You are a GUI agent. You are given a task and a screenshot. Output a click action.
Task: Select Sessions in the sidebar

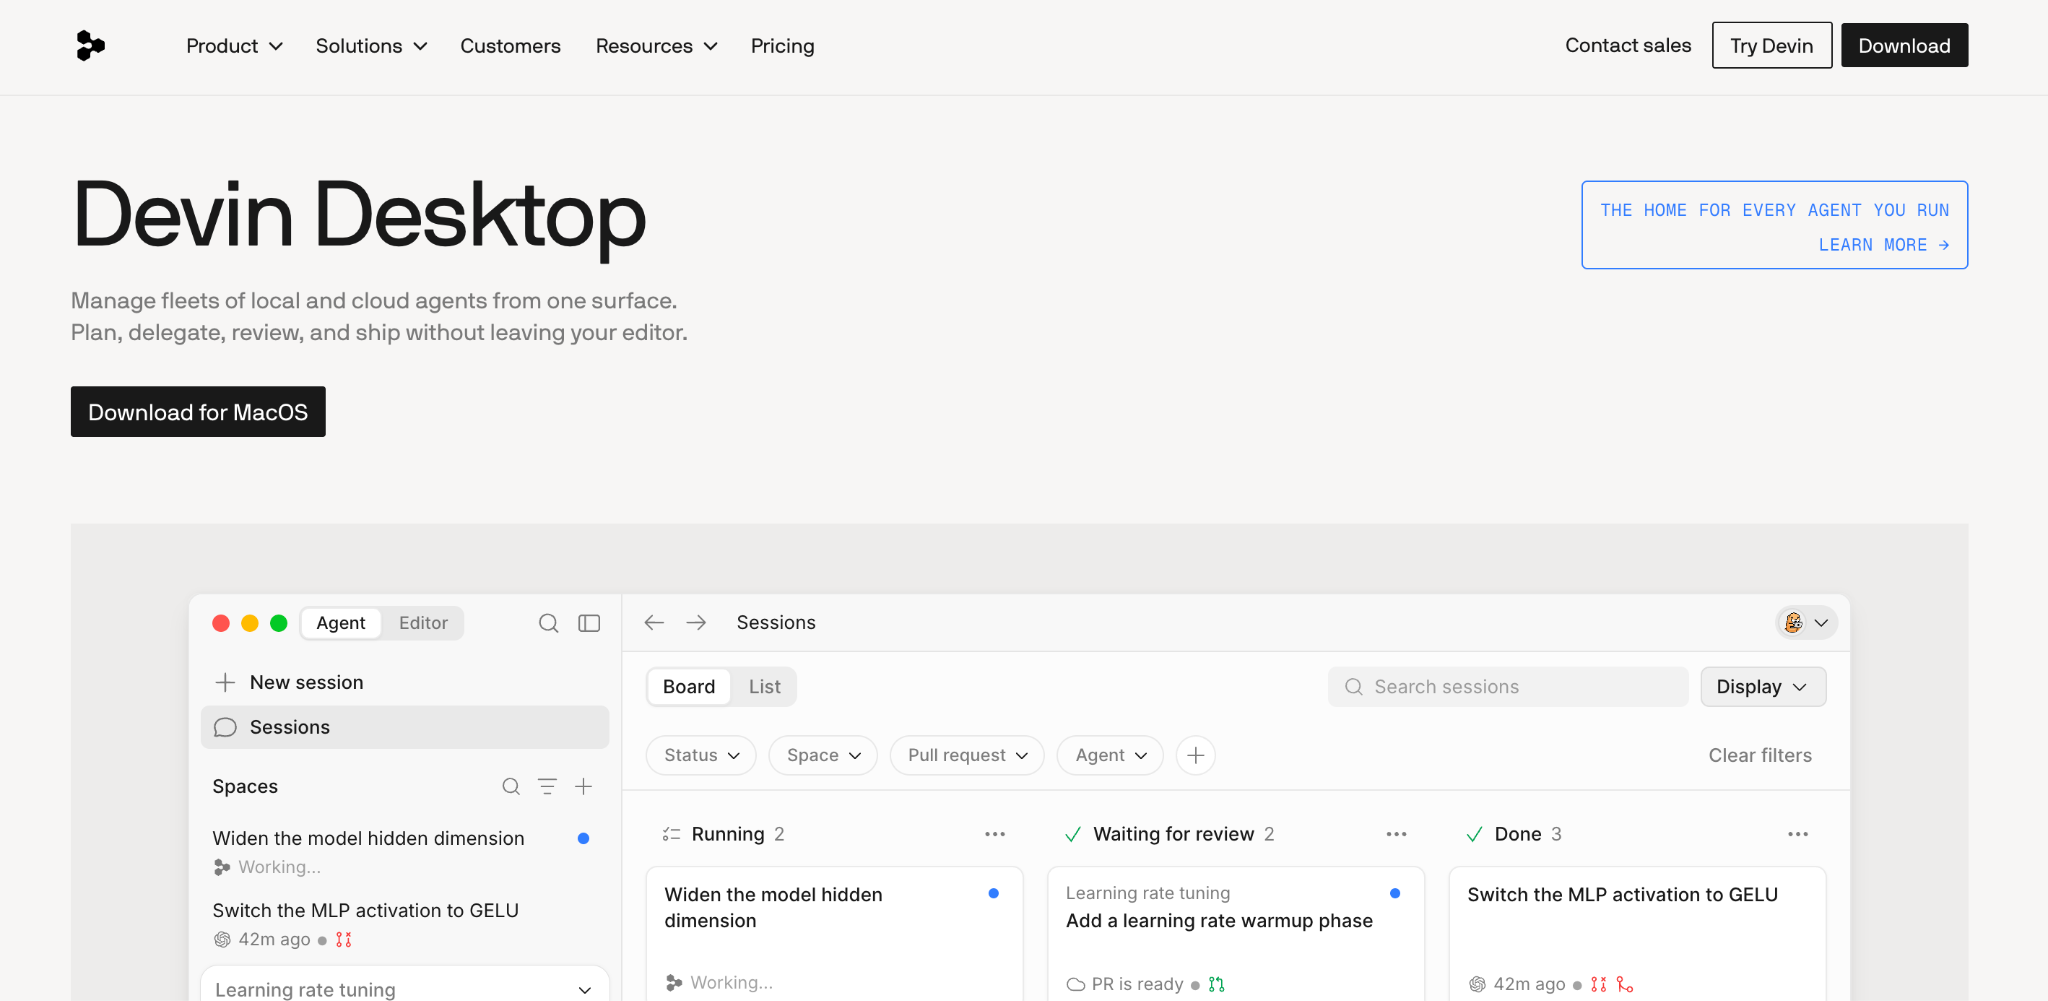[x=405, y=727]
